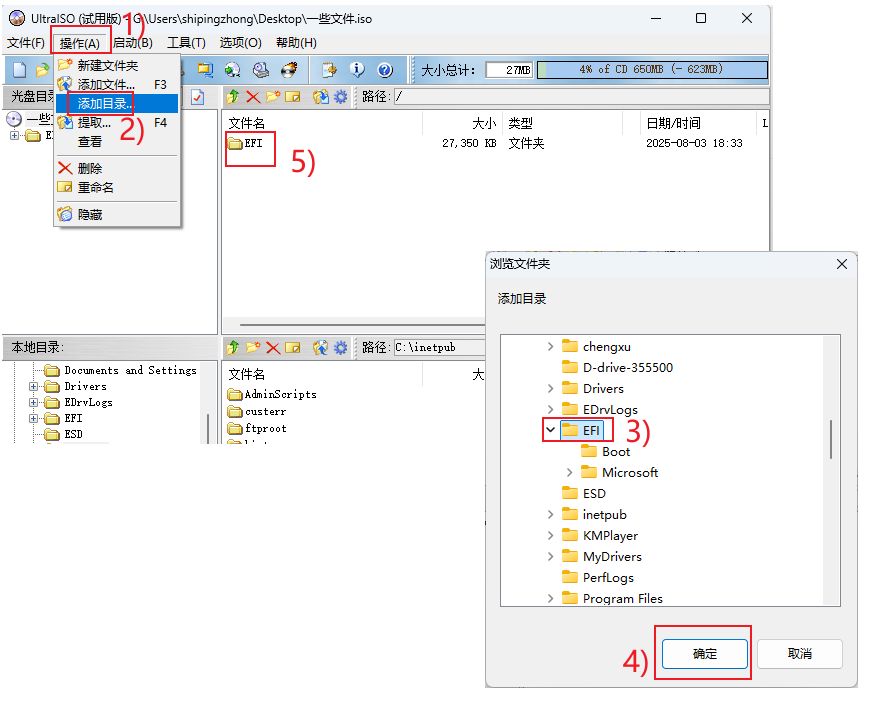Collapse the EFI folder in browse dialog
The width and height of the screenshot is (873, 706).
click(550, 430)
